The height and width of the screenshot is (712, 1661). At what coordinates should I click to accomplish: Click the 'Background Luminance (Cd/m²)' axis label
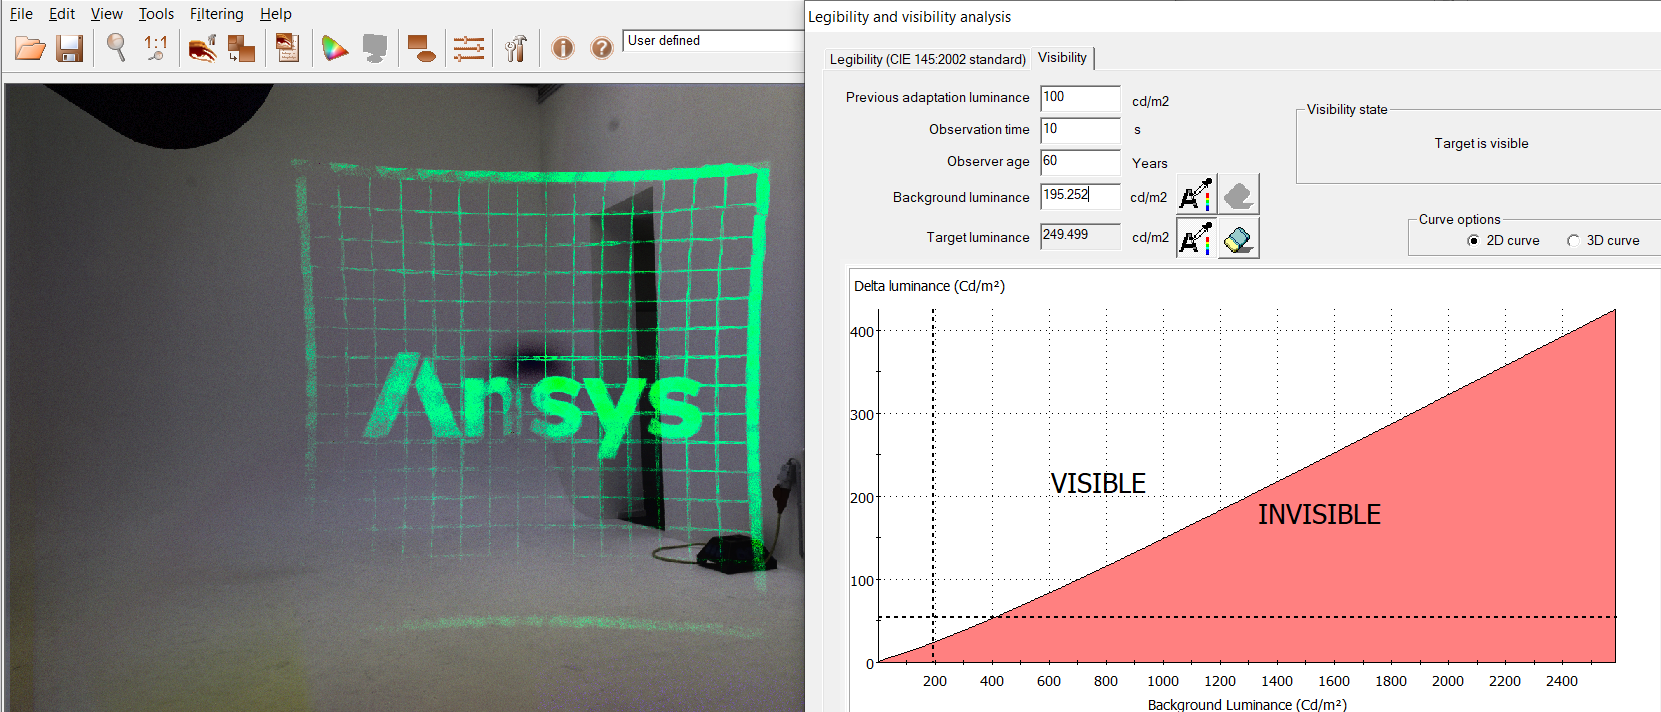point(1247,705)
